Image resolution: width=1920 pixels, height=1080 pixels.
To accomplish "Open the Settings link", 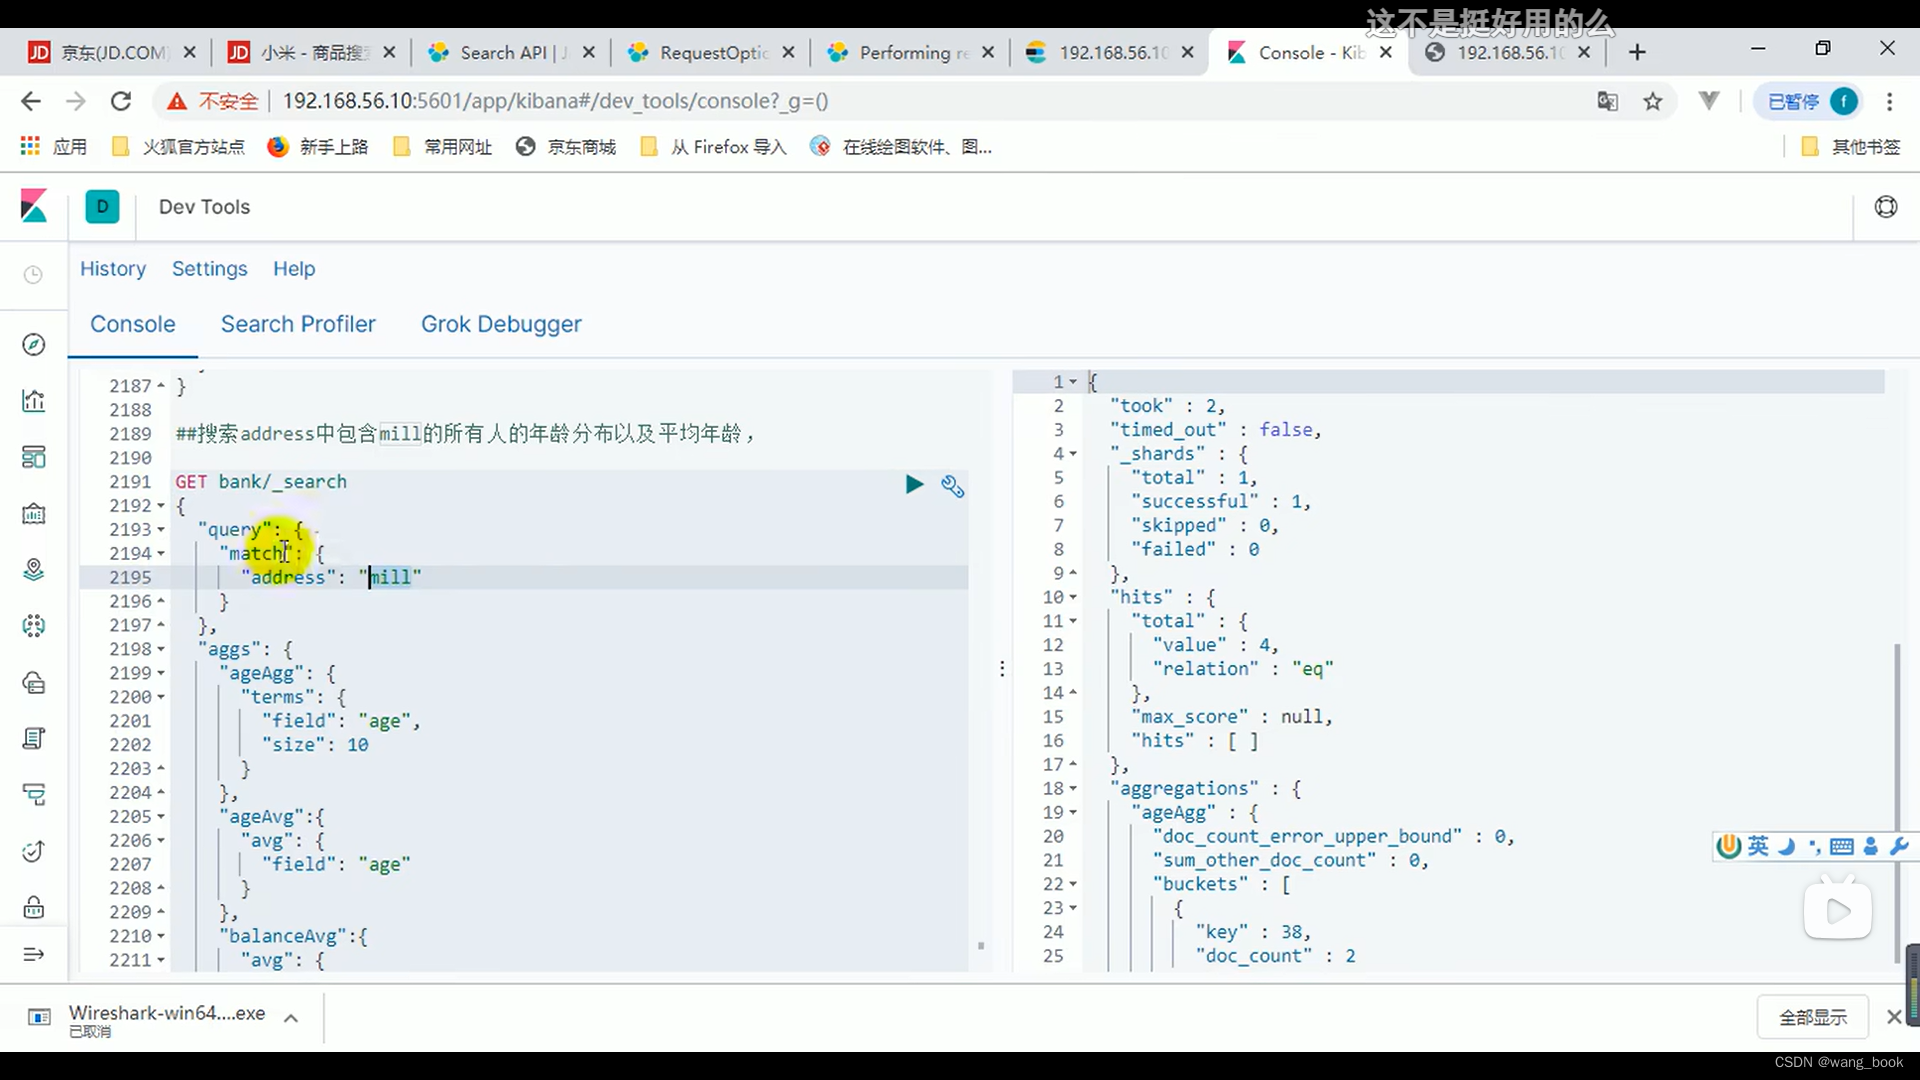I will [x=209, y=268].
